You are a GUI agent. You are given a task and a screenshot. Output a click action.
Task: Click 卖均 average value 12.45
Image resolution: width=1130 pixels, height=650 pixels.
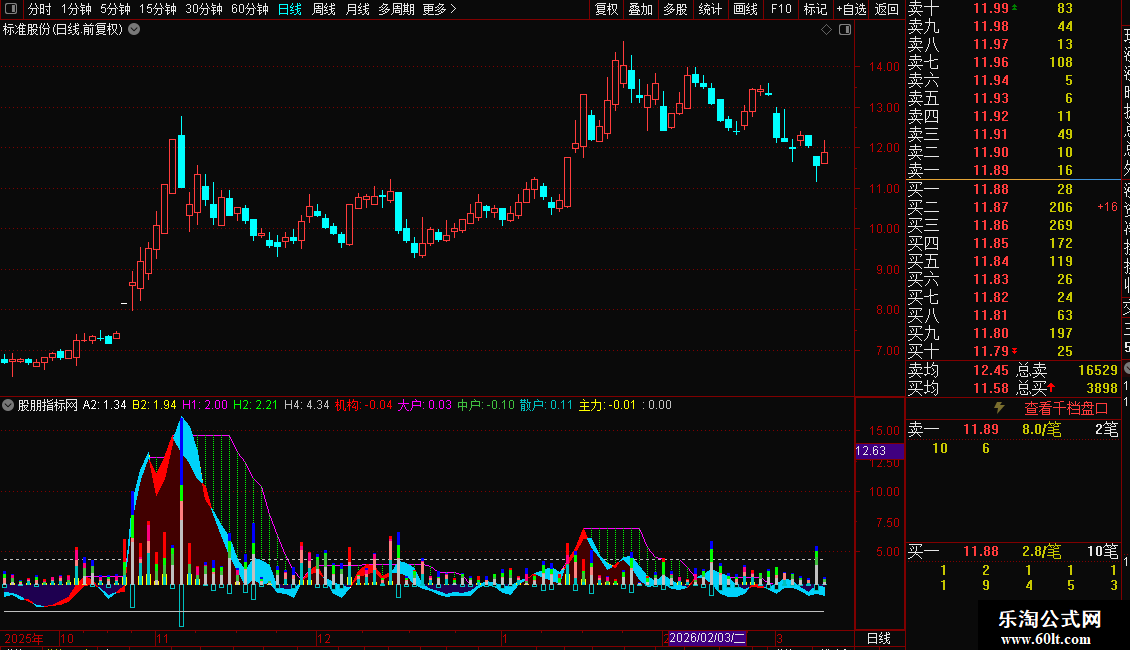coord(990,370)
